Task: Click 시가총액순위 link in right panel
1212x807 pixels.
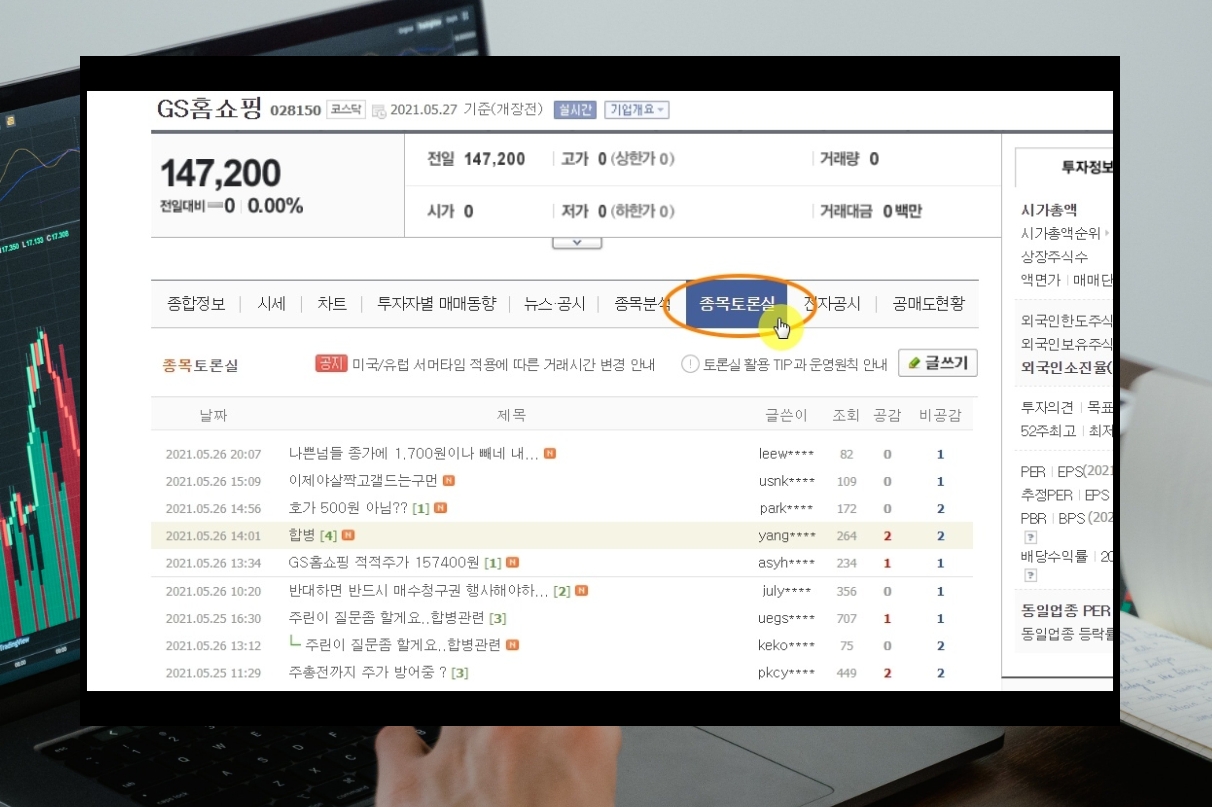Action: [x=1060, y=233]
